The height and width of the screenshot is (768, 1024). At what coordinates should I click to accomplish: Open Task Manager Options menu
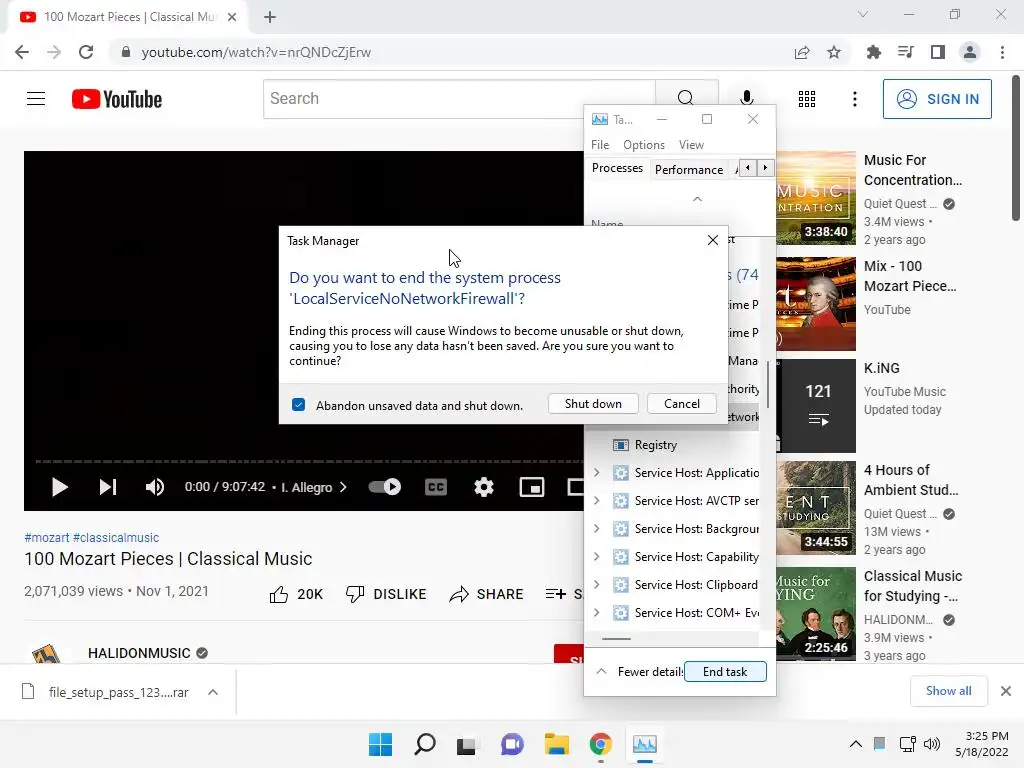(643, 145)
